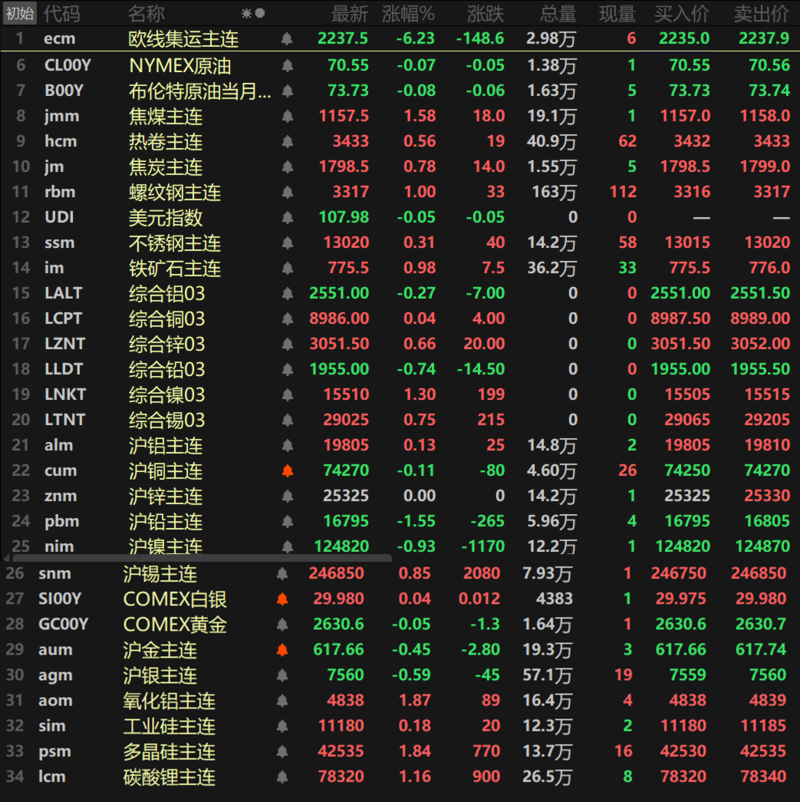Click the bell icon for 工业硅主连
800x802 pixels.
[282, 726]
